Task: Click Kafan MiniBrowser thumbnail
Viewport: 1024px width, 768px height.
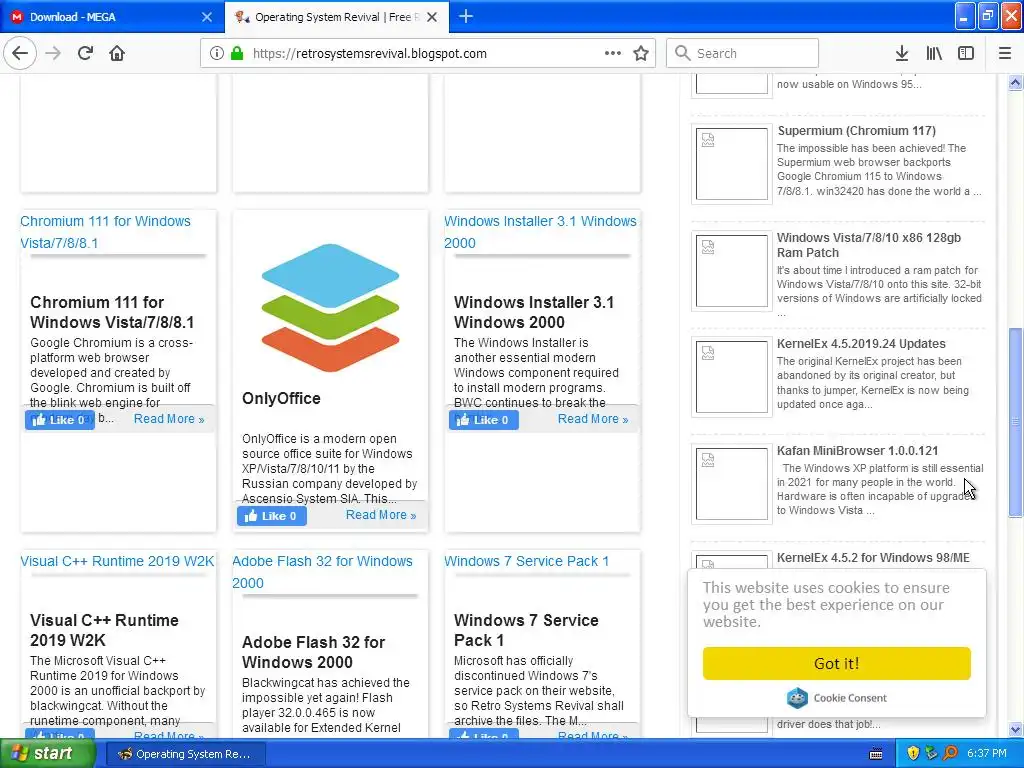Action: coord(731,484)
